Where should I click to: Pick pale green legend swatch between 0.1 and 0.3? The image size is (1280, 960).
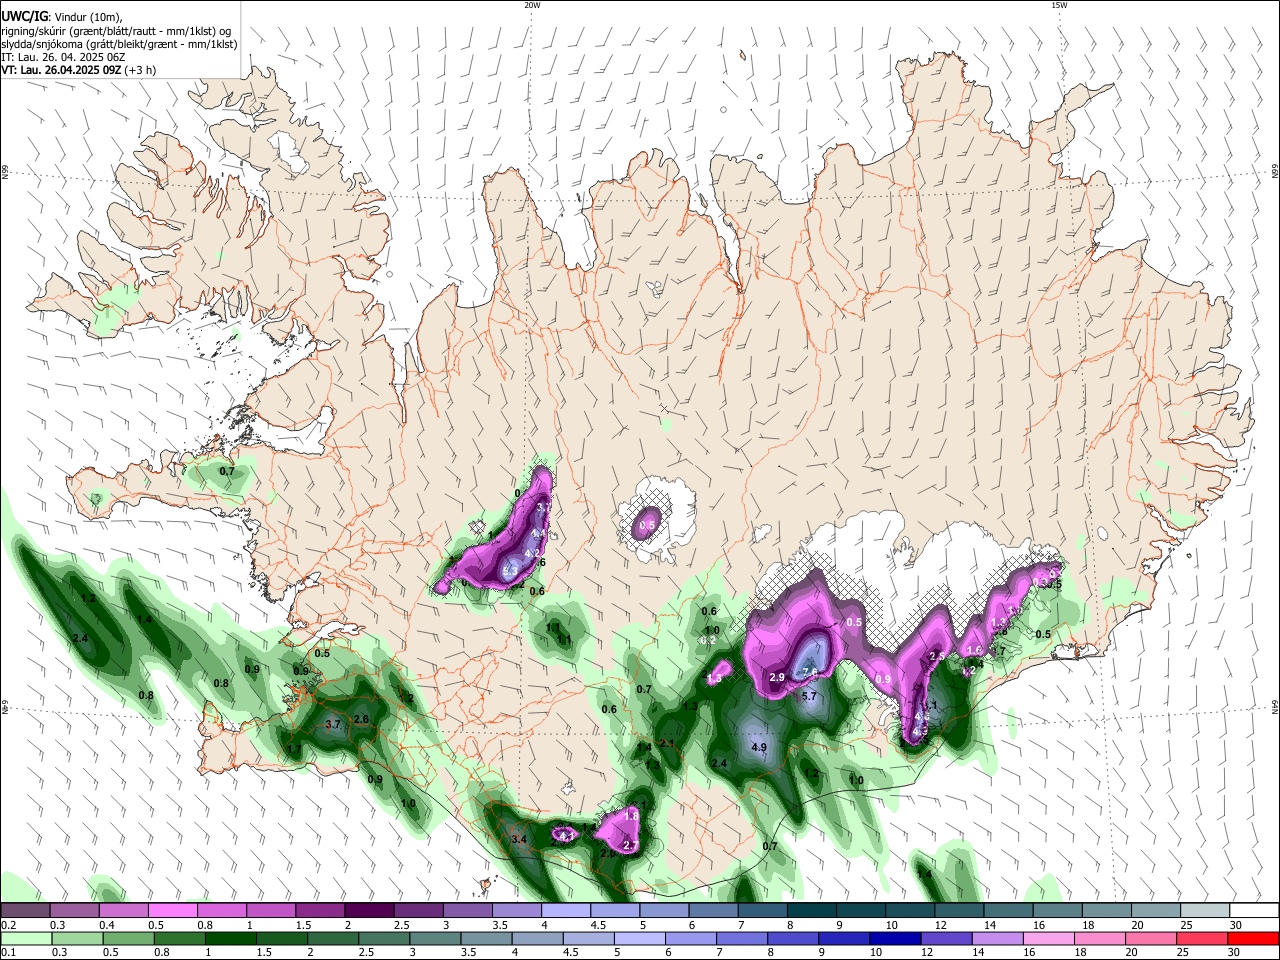[26, 938]
